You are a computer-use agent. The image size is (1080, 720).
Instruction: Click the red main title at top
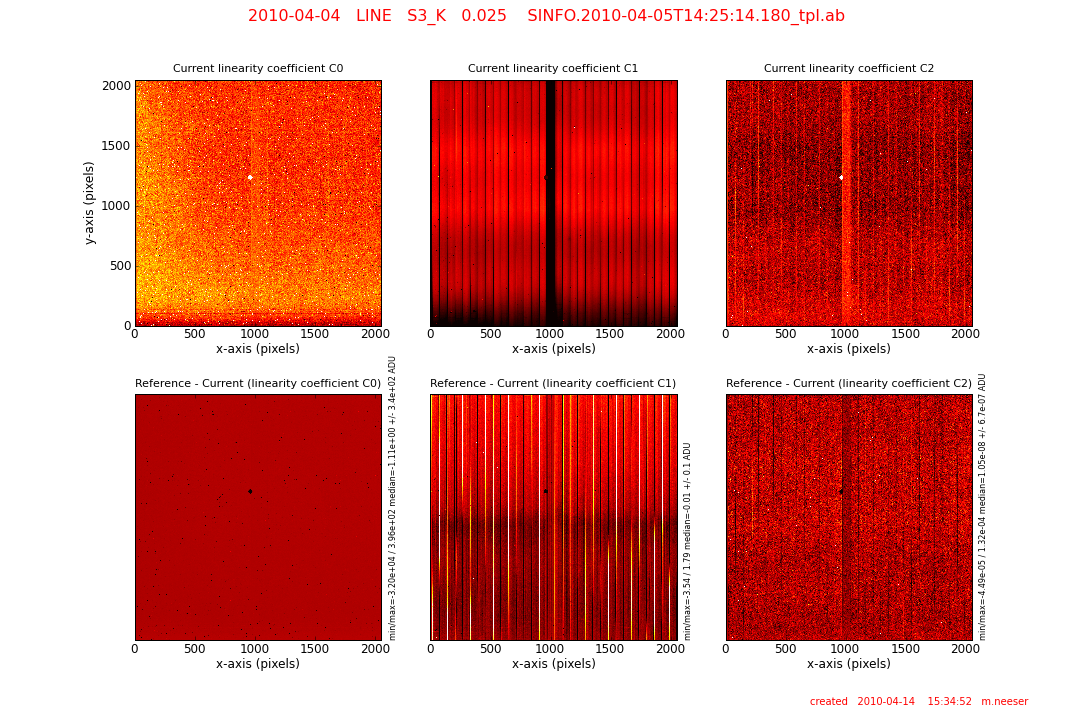pos(546,16)
